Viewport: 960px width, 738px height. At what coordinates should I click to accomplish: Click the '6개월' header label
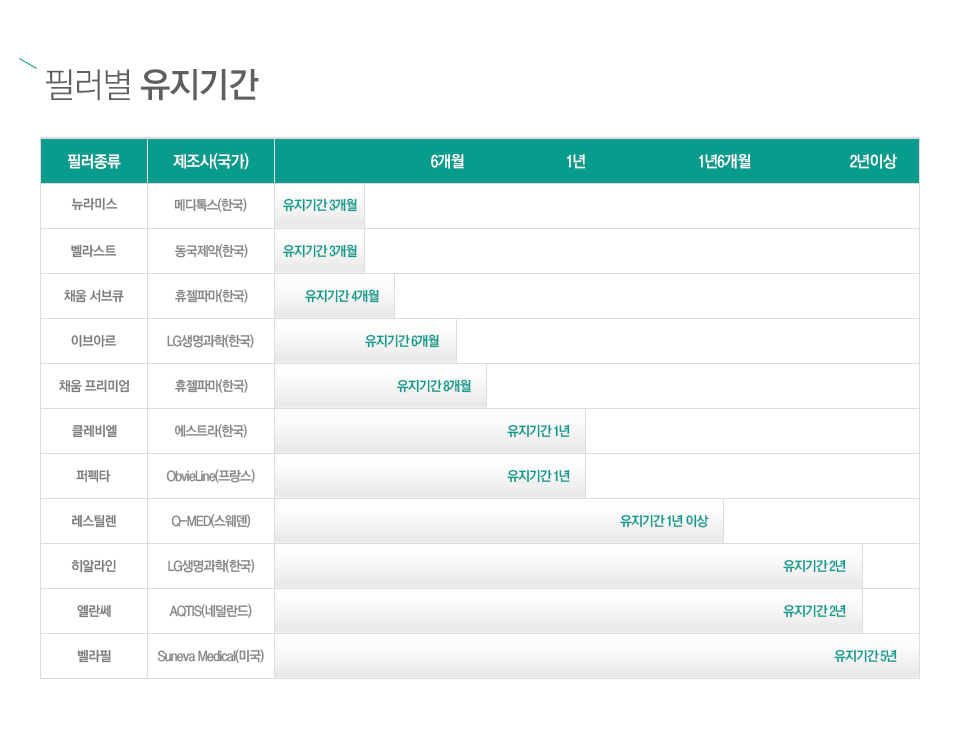coord(447,161)
